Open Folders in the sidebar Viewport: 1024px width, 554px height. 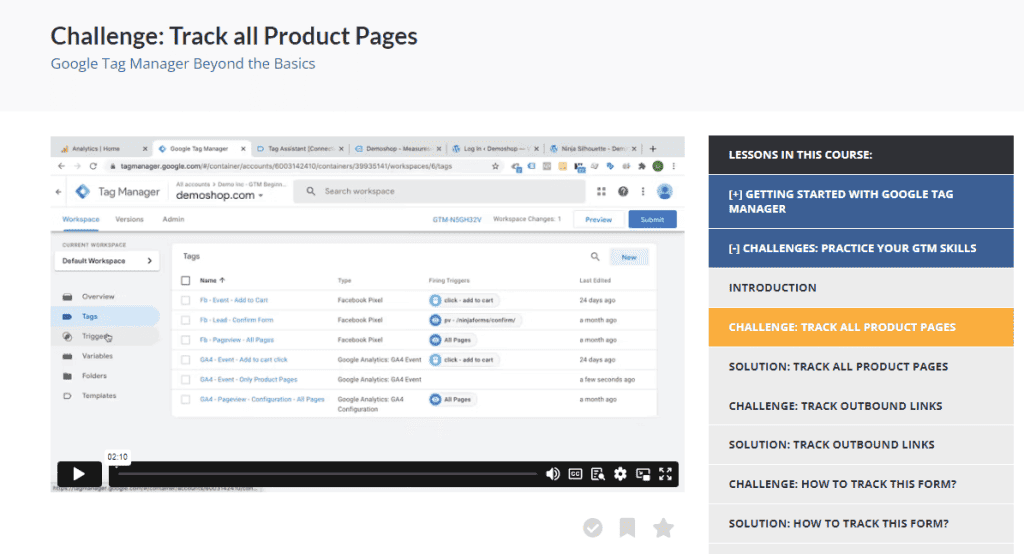click(x=94, y=376)
